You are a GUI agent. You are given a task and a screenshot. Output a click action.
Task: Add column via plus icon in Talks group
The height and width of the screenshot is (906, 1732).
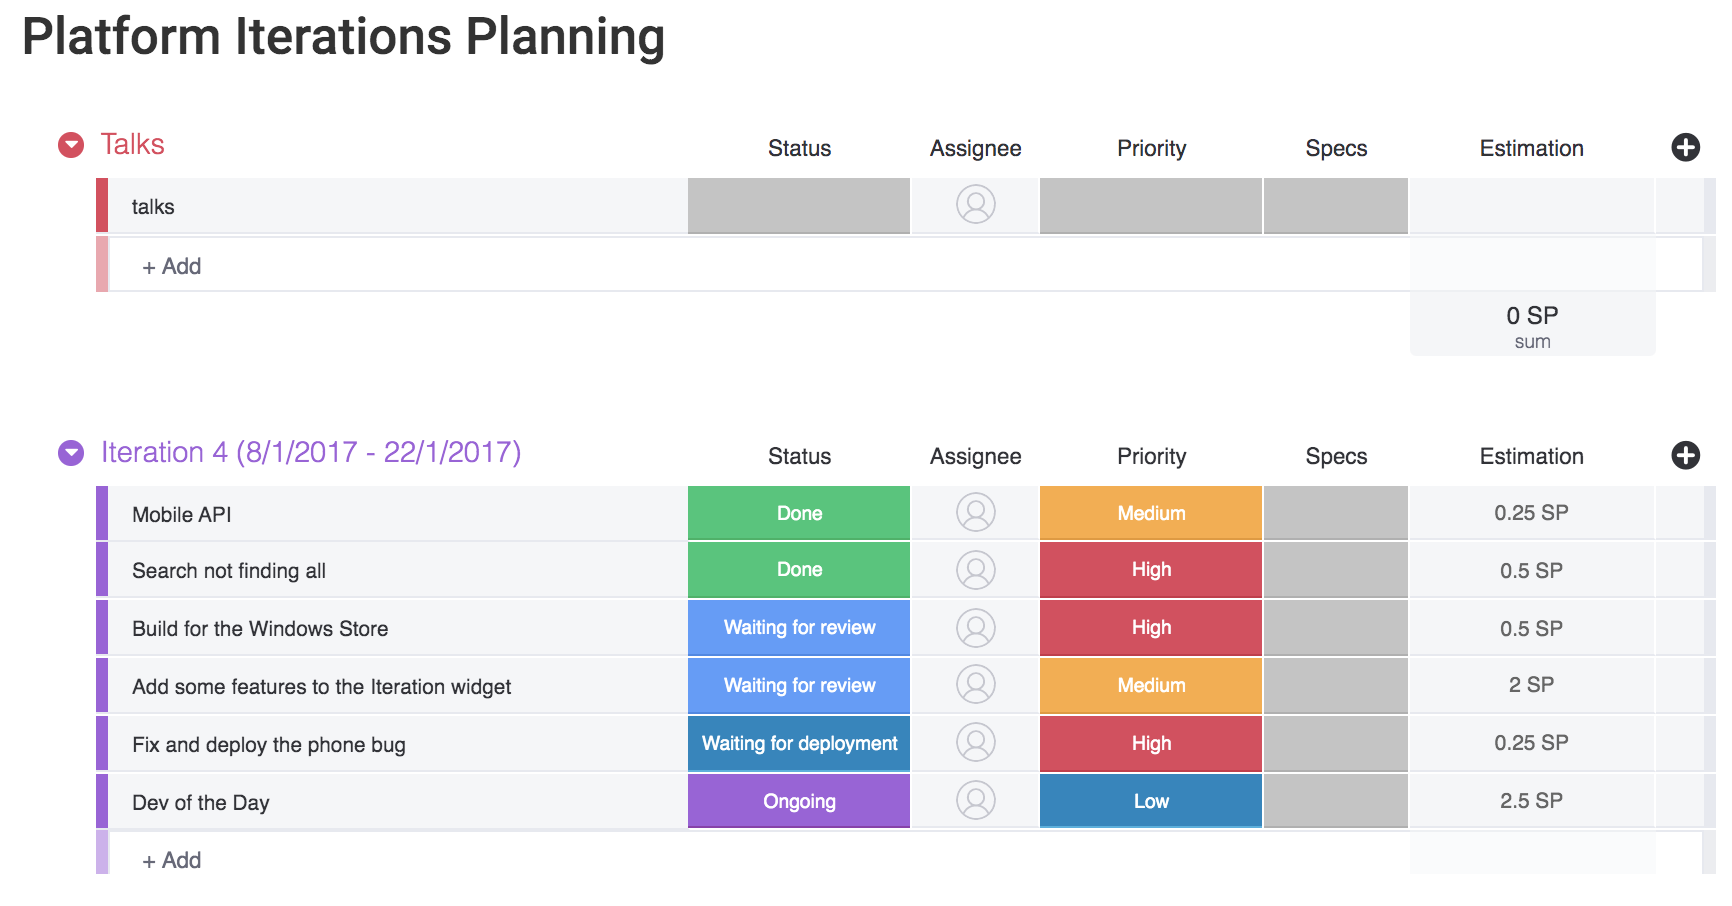[x=1685, y=148]
